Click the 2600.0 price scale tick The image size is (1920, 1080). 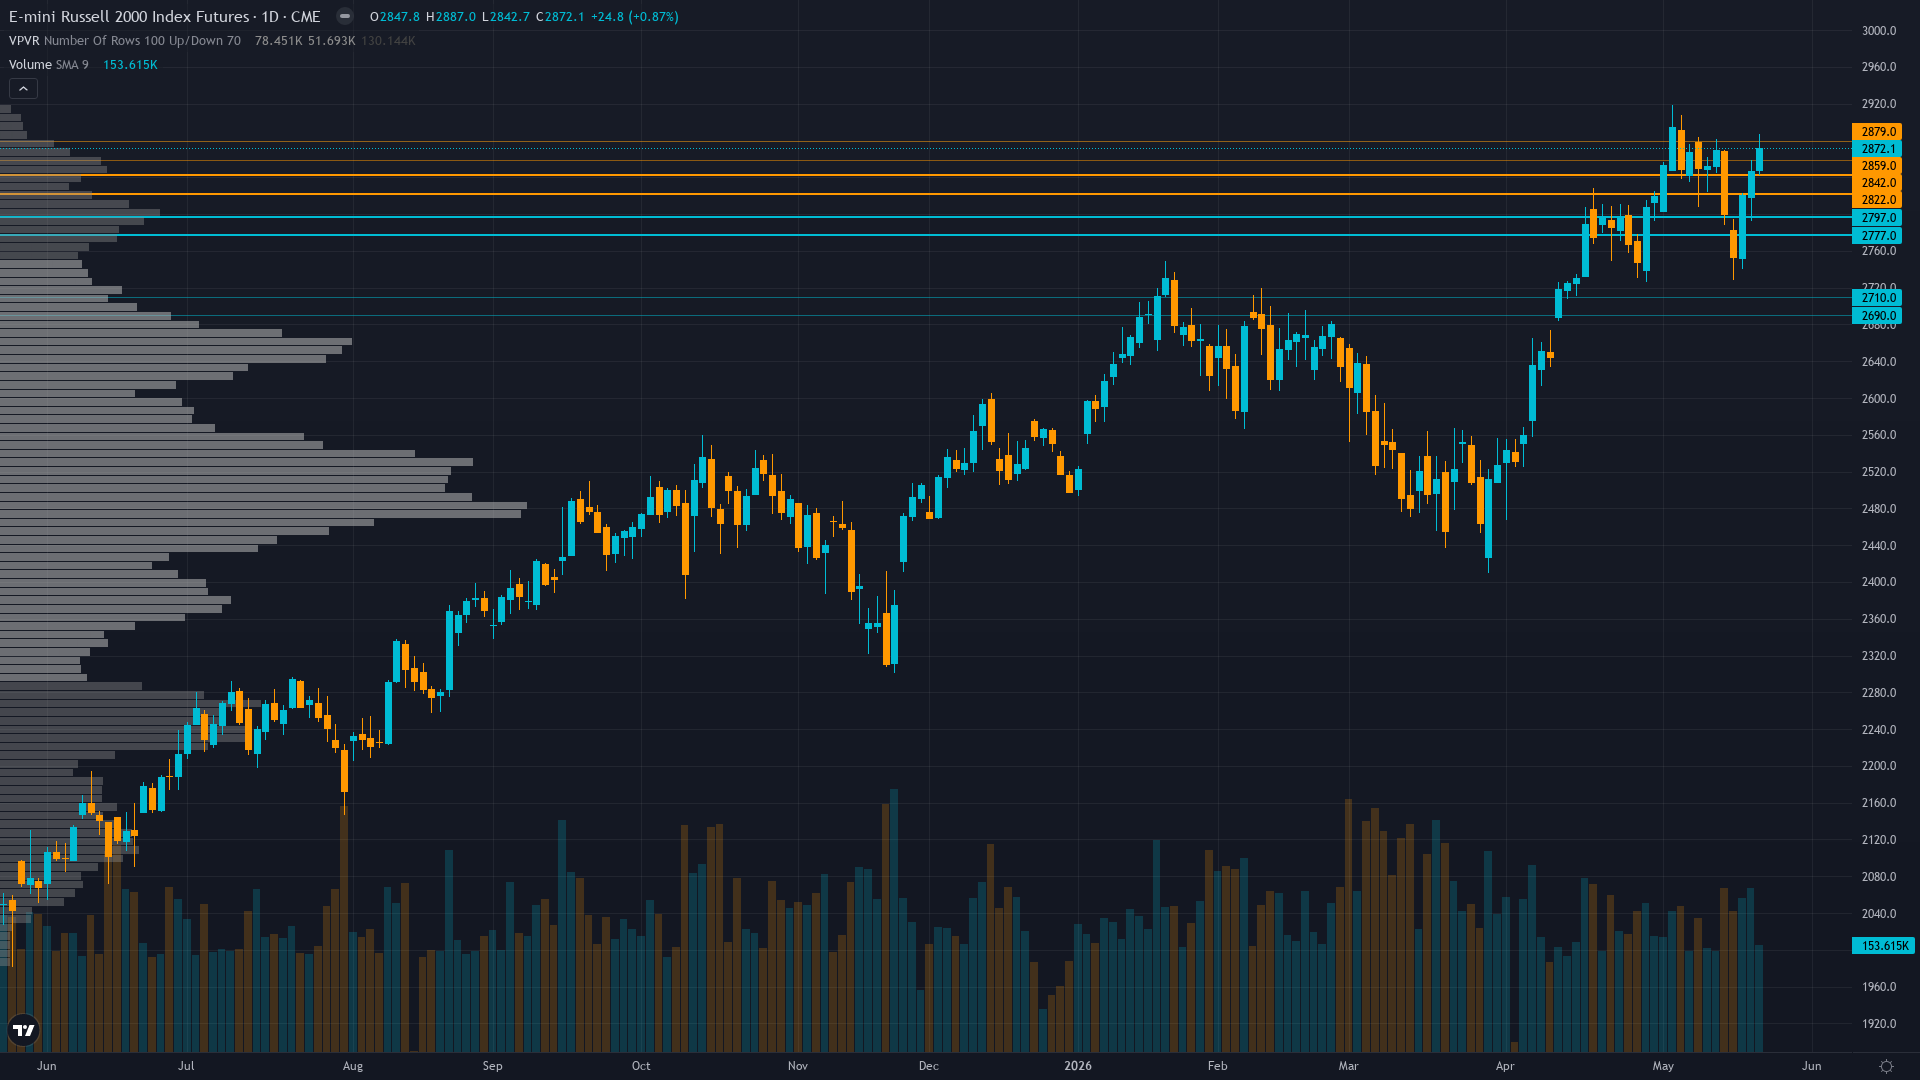[1878, 398]
